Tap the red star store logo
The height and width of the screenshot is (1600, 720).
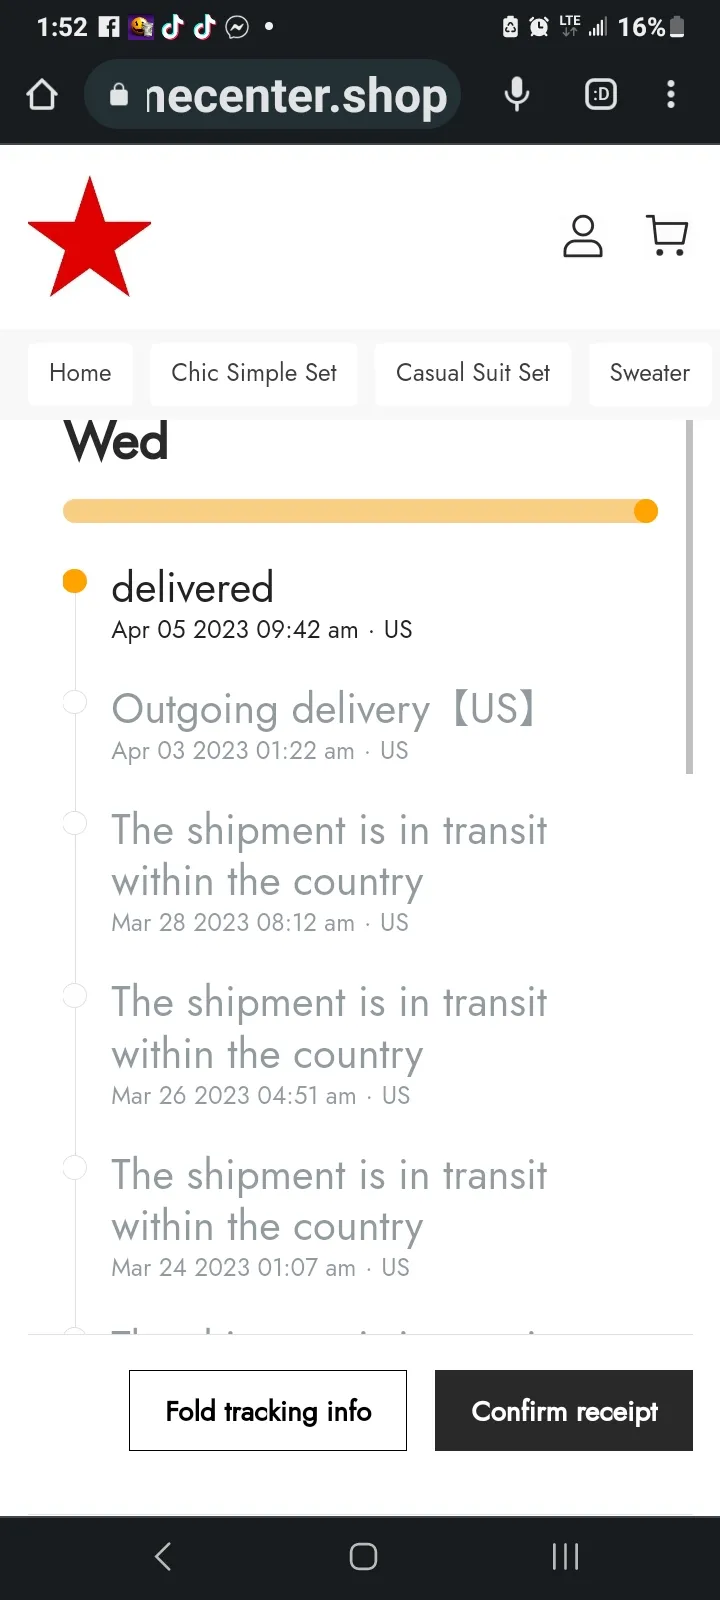(90, 237)
